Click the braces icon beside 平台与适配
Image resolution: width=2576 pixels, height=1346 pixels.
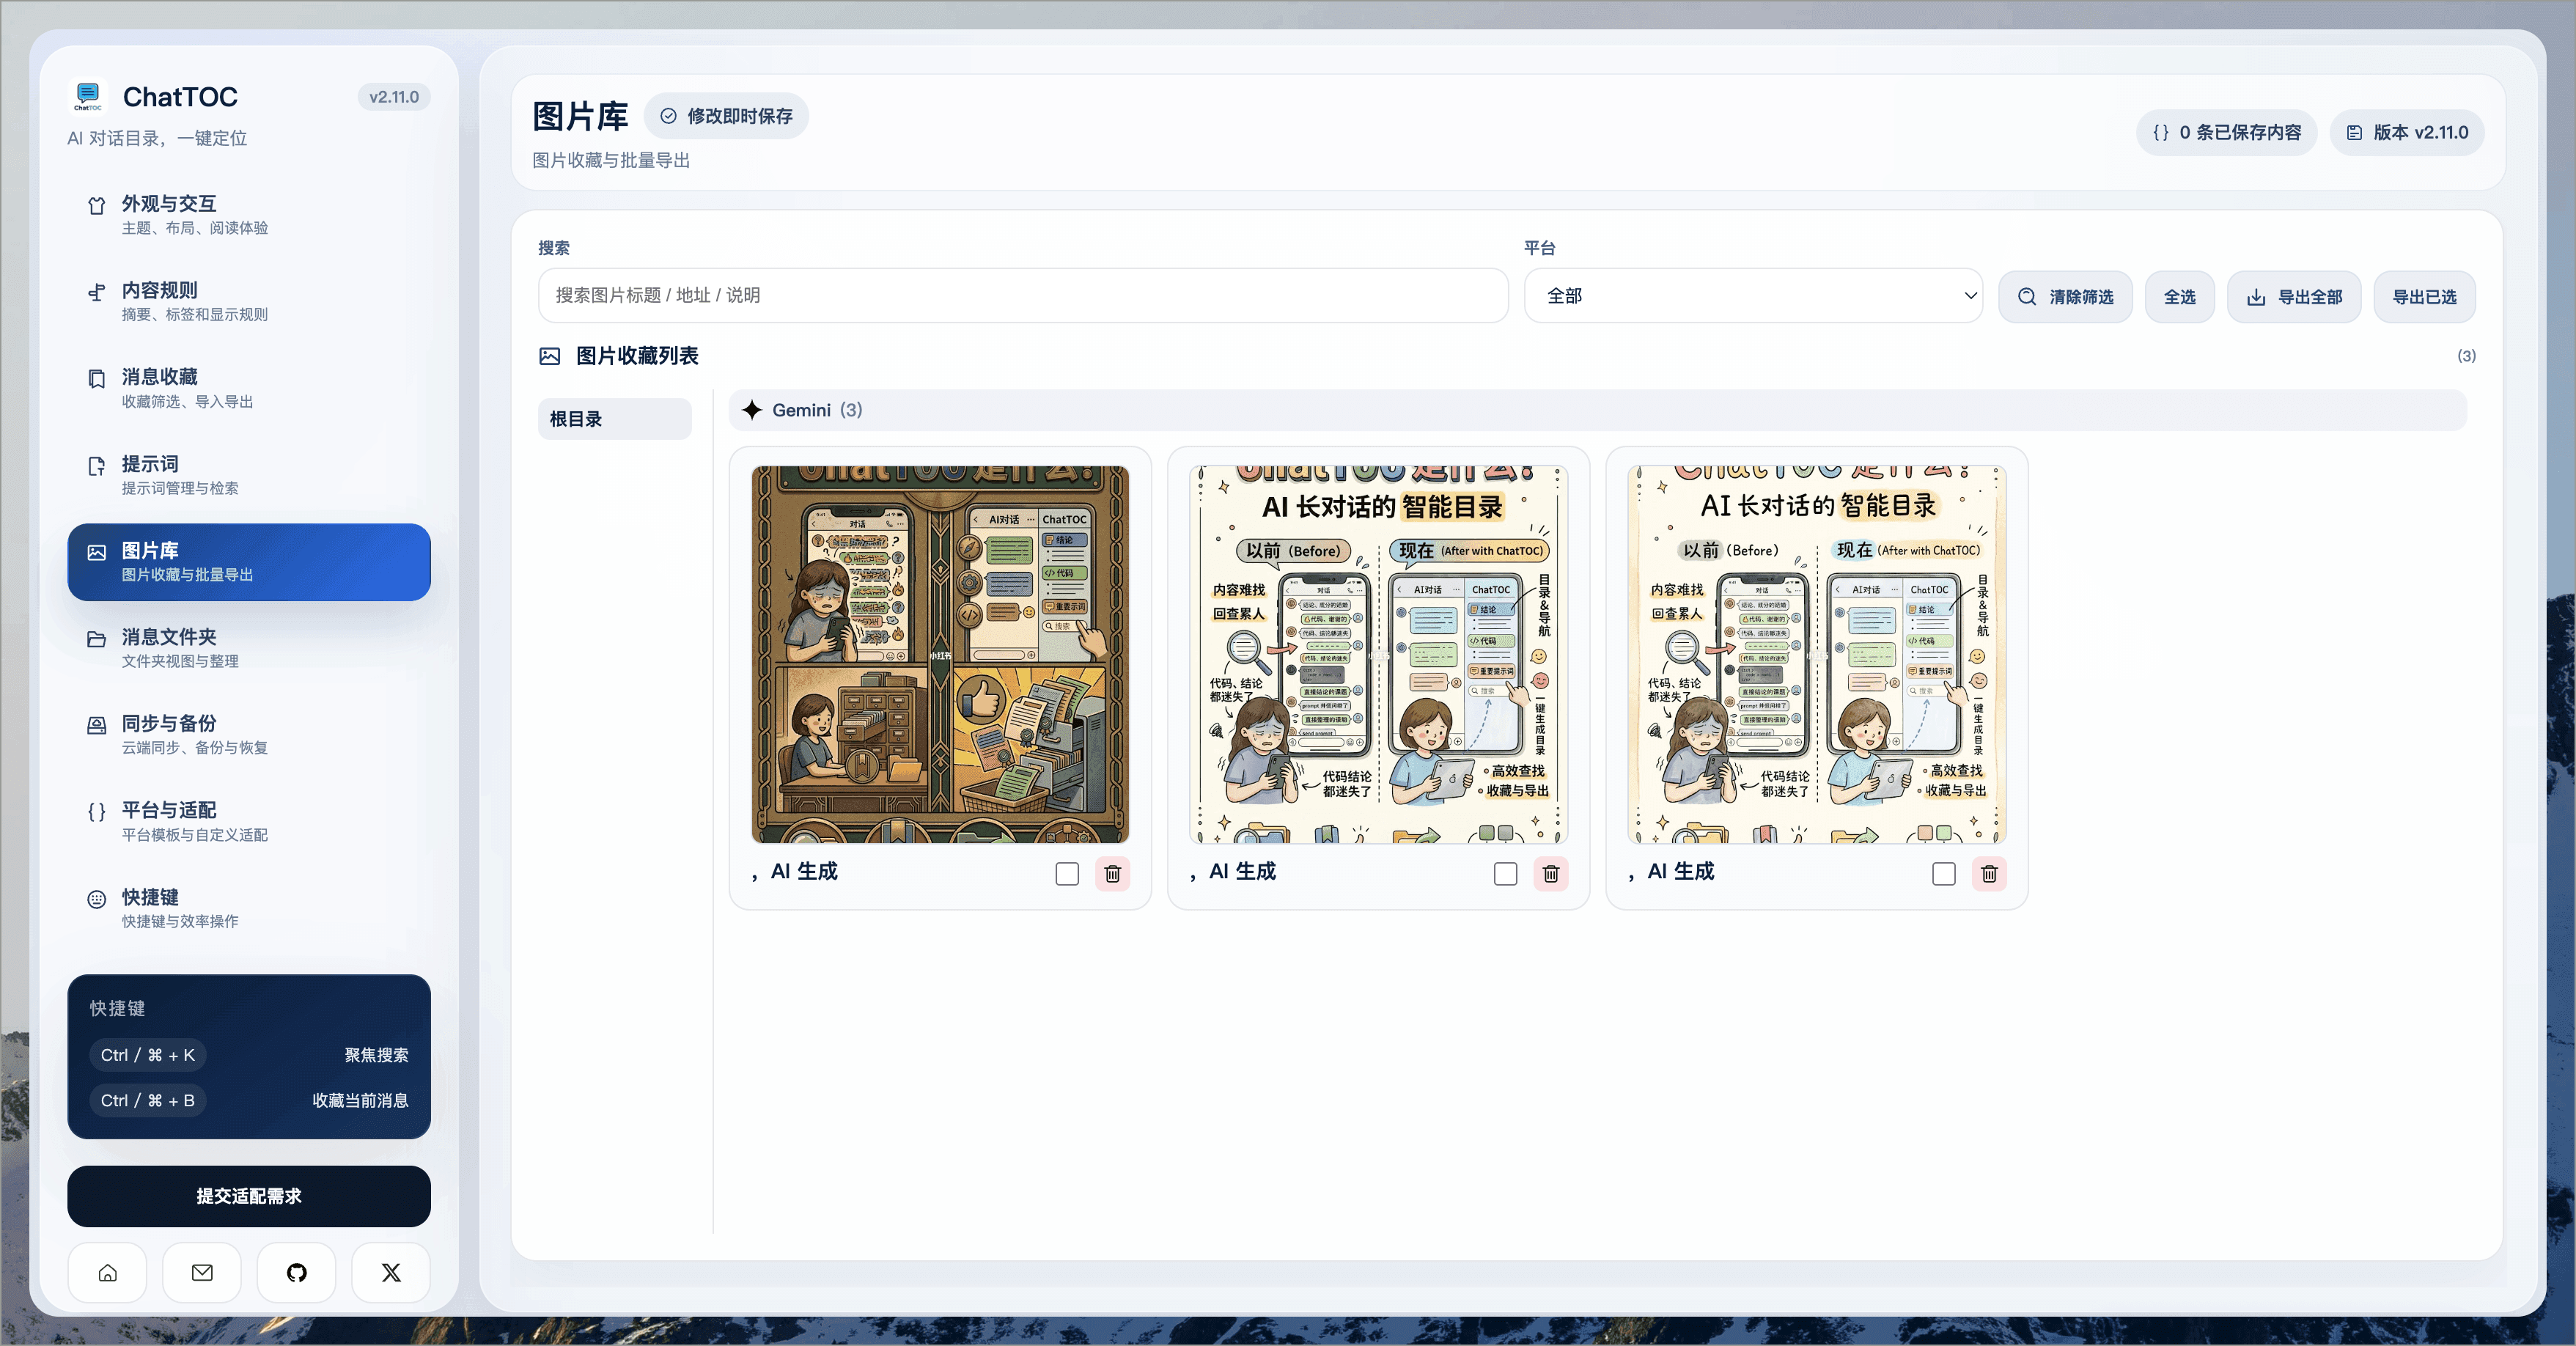pos(96,812)
